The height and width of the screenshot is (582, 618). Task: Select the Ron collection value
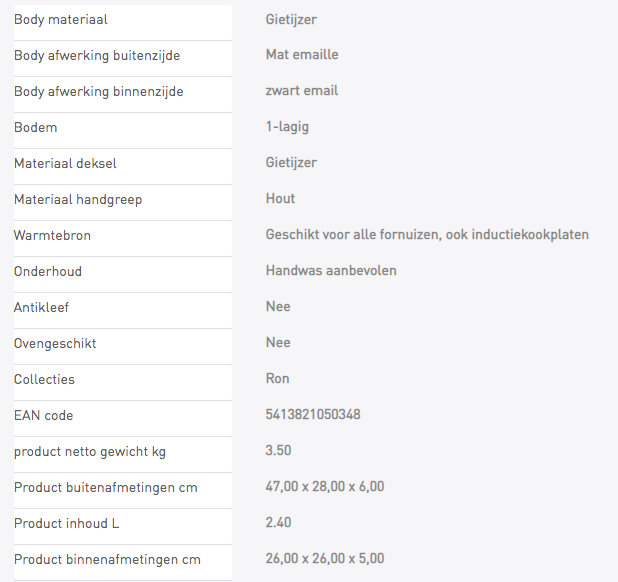[x=277, y=378]
